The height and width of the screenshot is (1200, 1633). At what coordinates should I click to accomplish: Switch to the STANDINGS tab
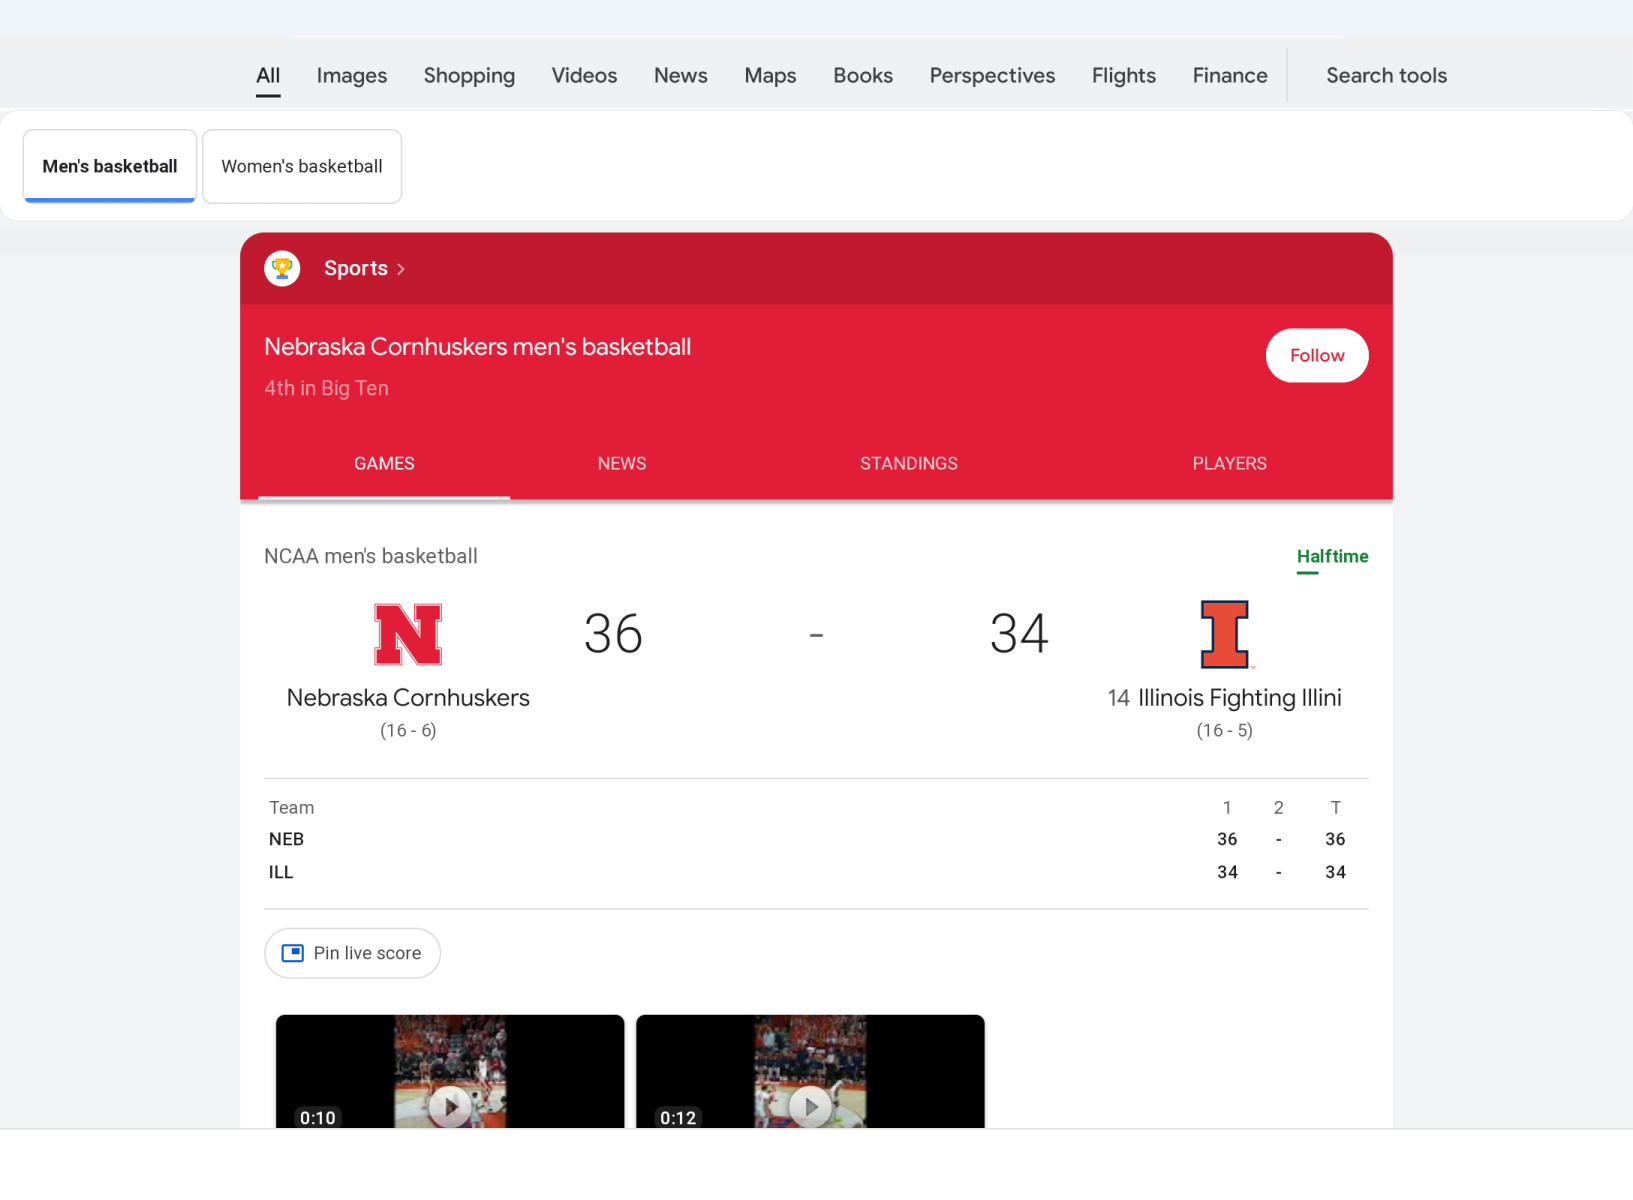(x=909, y=464)
